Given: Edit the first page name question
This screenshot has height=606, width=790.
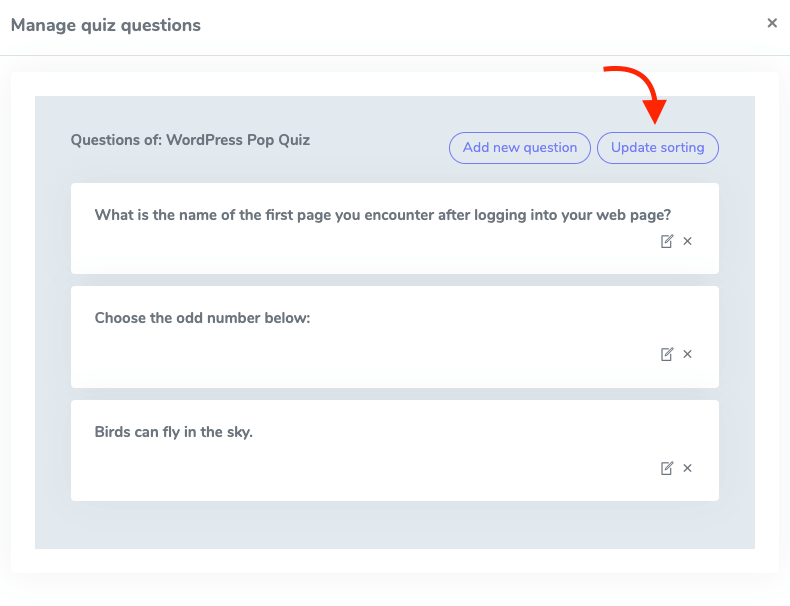Looking at the screenshot, I should pos(667,241).
